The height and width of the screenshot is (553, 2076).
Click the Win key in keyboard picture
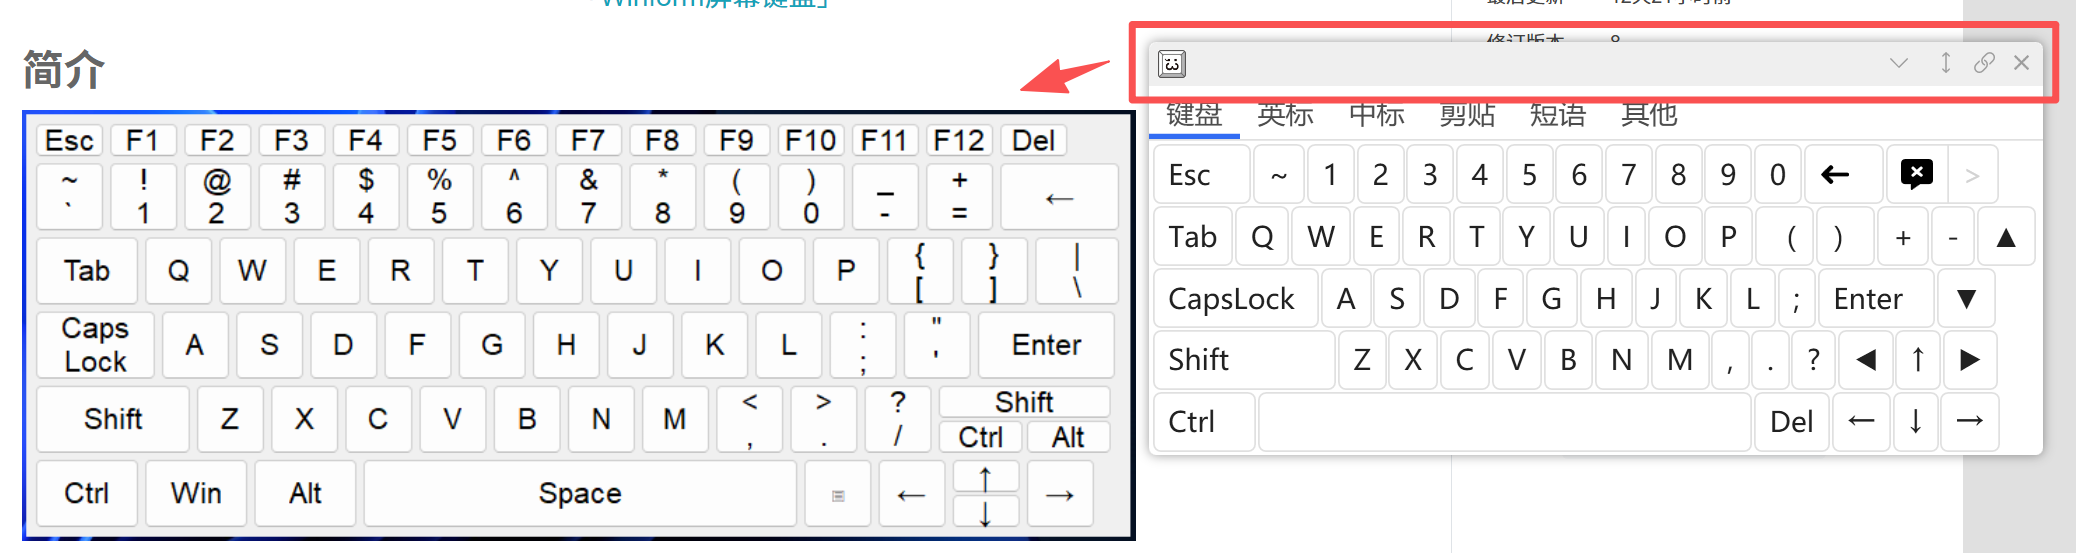tap(196, 493)
